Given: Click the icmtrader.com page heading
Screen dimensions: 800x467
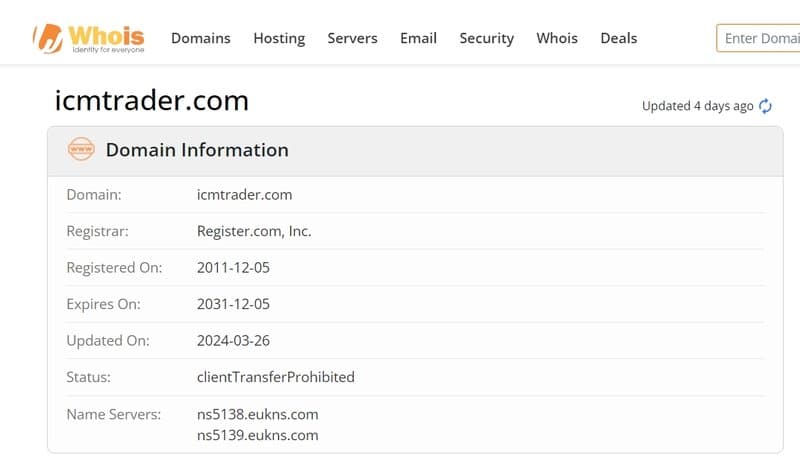Looking at the screenshot, I should (152, 101).
